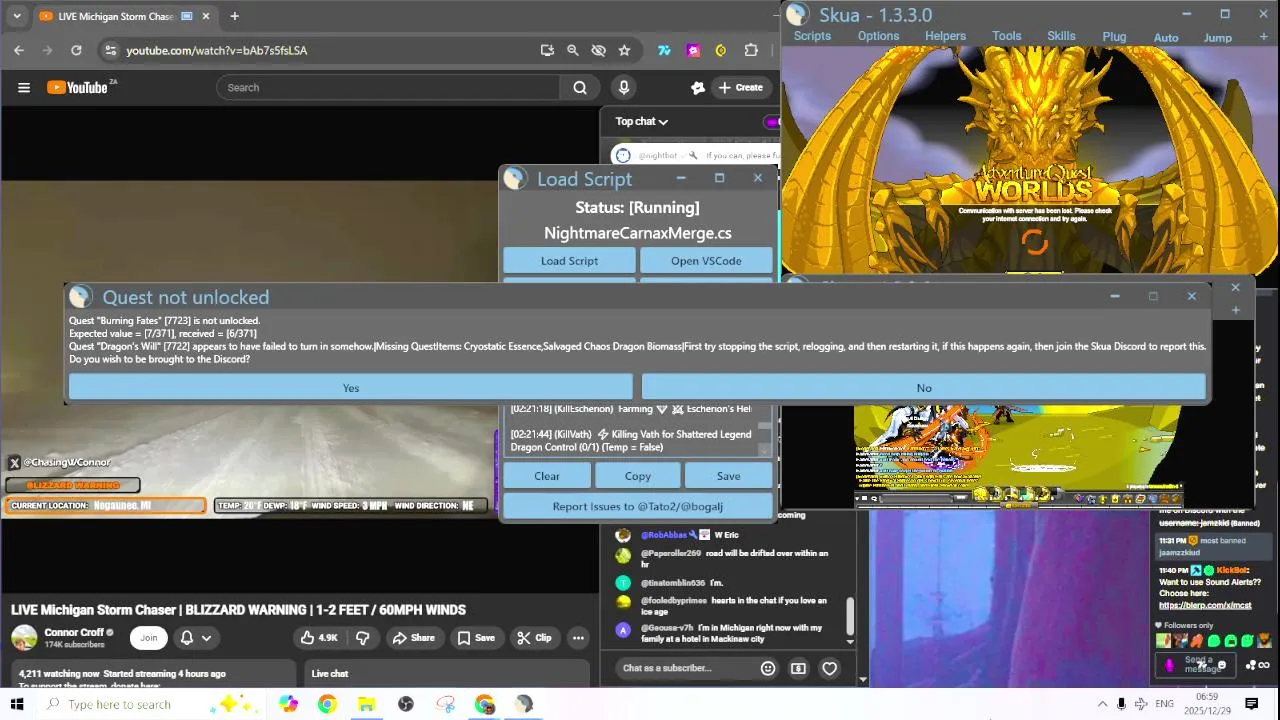Click Open VSCode button

click(x=706, y=261)
